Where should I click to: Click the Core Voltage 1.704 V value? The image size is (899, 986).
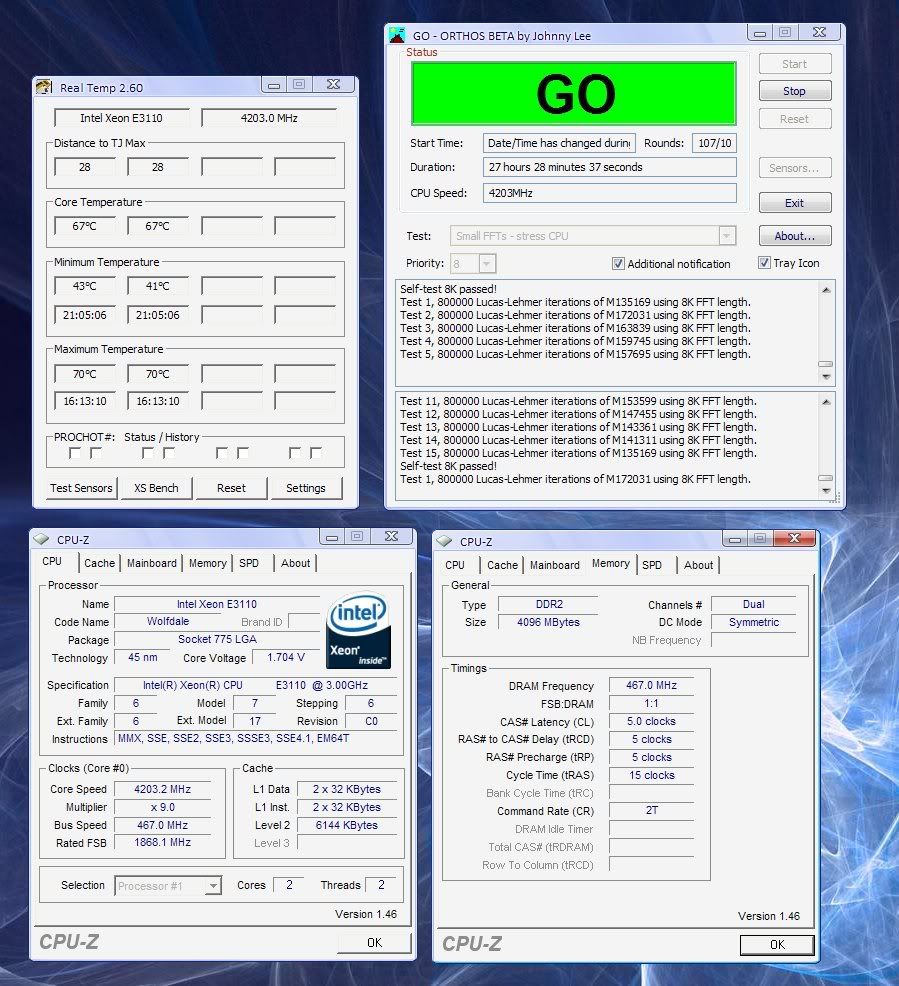[286, 657]
